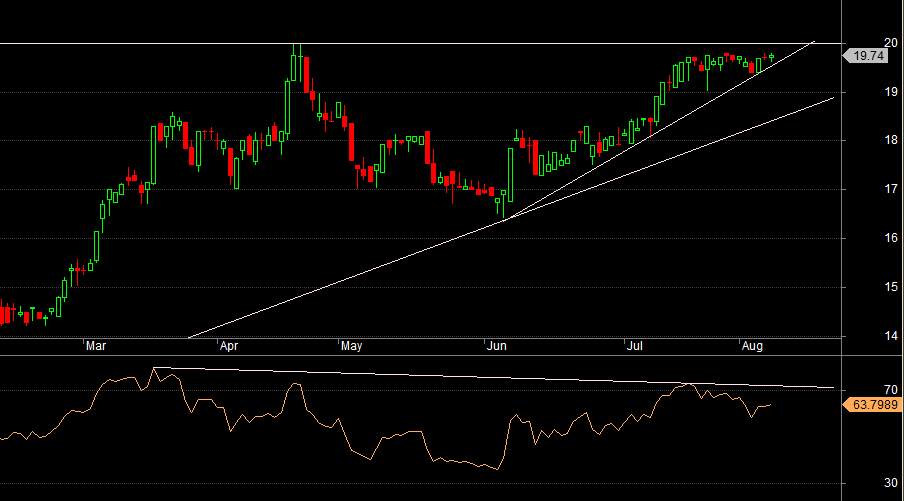This screenshot has width=904, height=501.
Task: Select the Apr label on time axis
Action: click(229, 346)
